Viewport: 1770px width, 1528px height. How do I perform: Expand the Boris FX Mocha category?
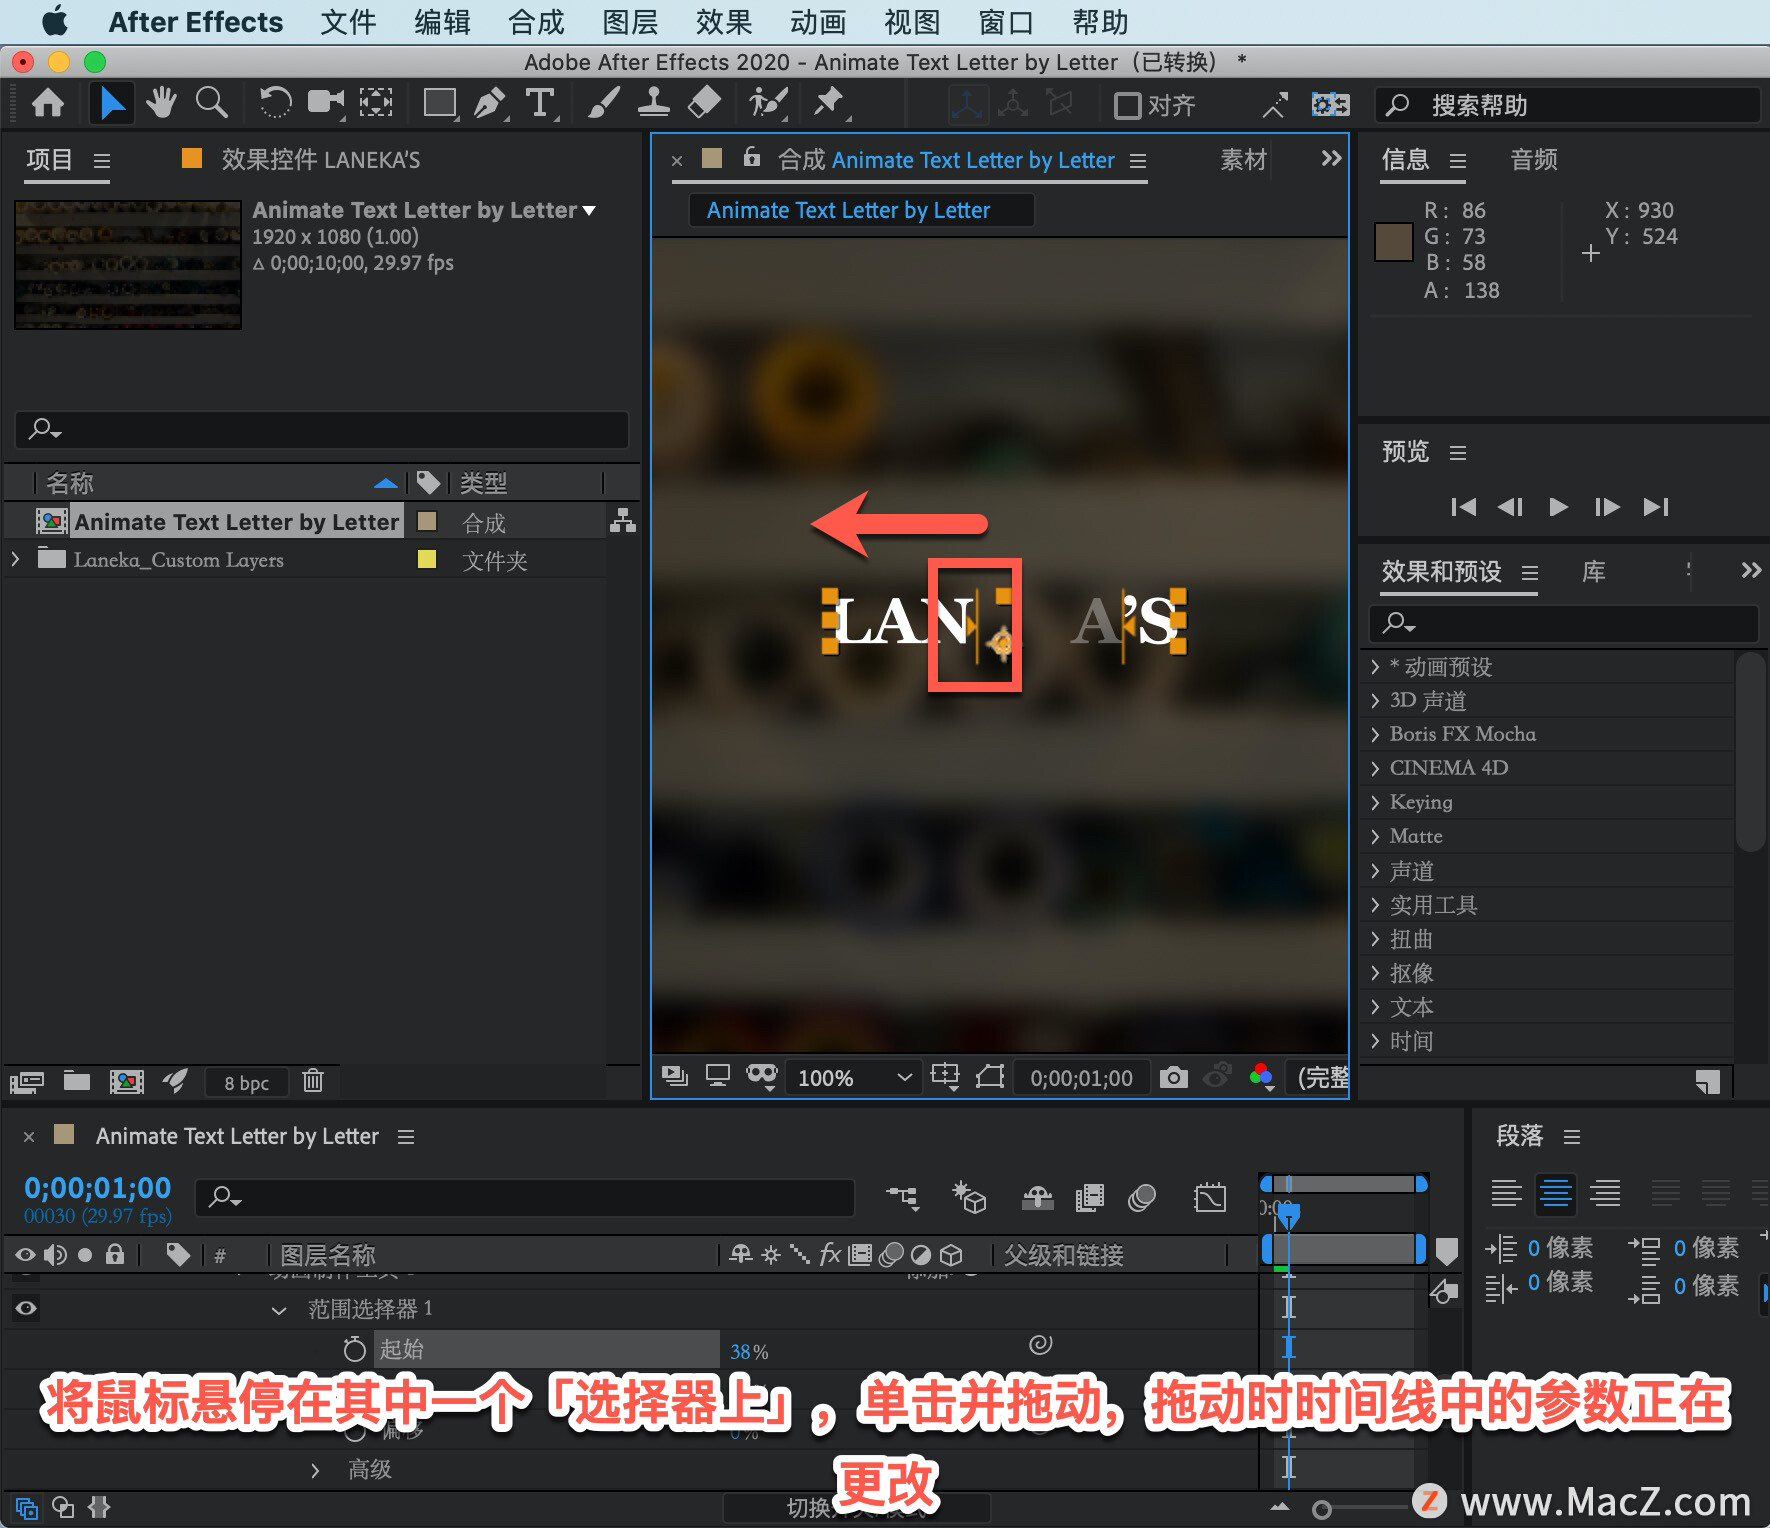tap(1375, 735)
